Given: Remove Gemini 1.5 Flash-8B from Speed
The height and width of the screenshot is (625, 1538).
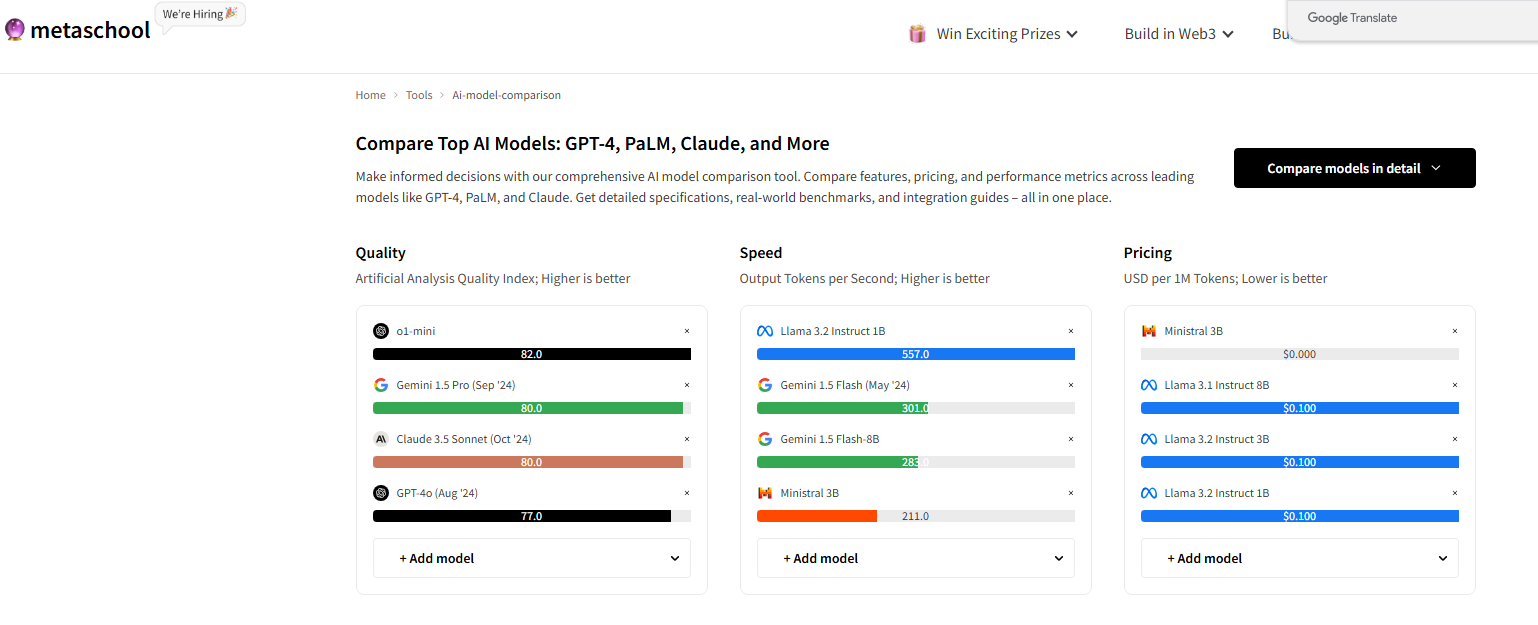Looking at the screenshot, I should tap(1071, 439).
